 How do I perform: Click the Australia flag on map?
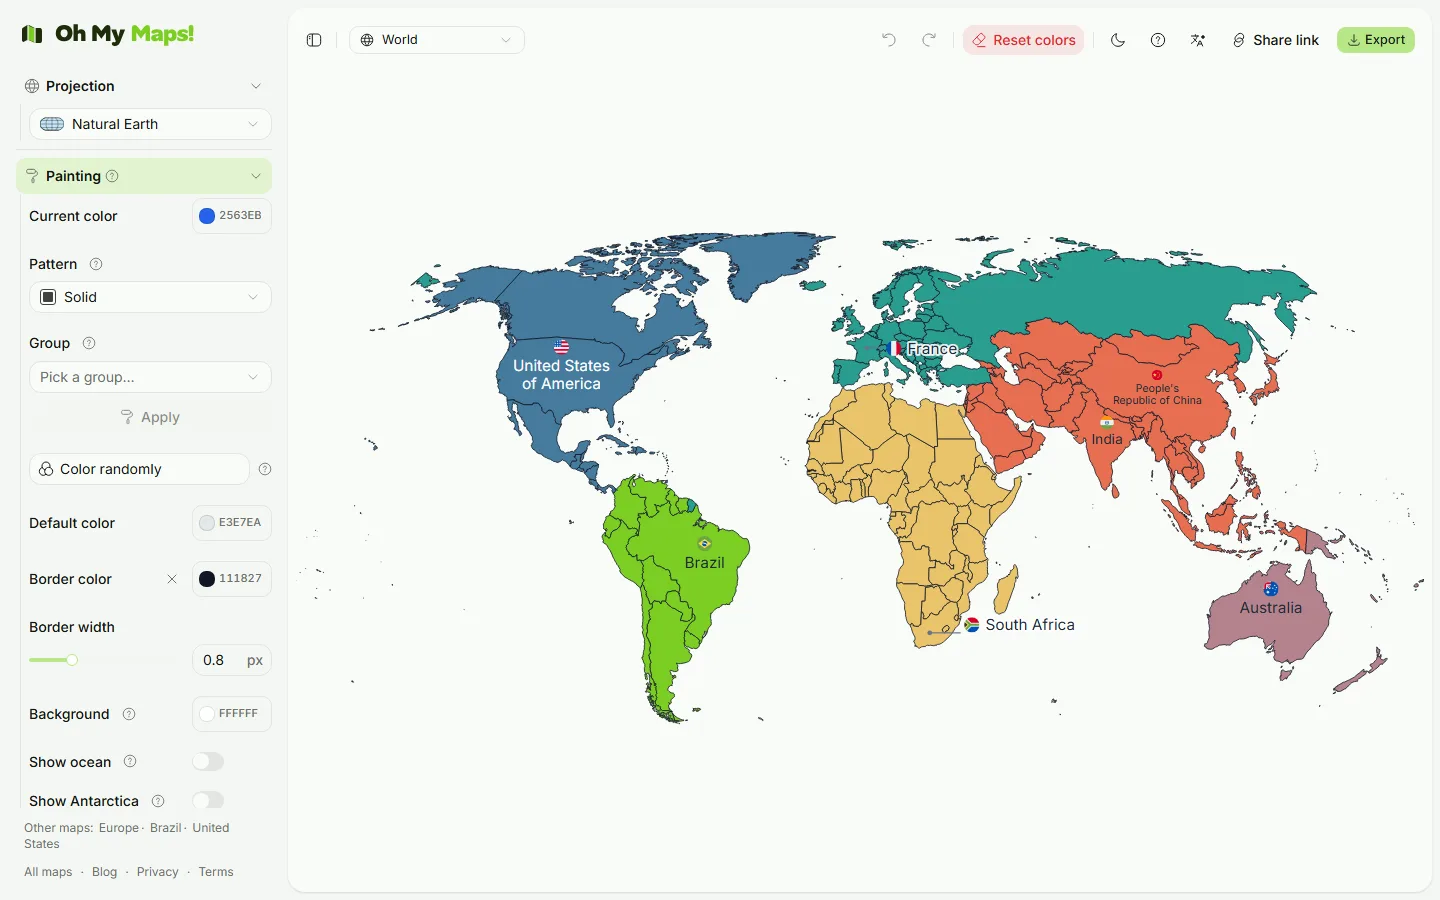pos(1271,589)
